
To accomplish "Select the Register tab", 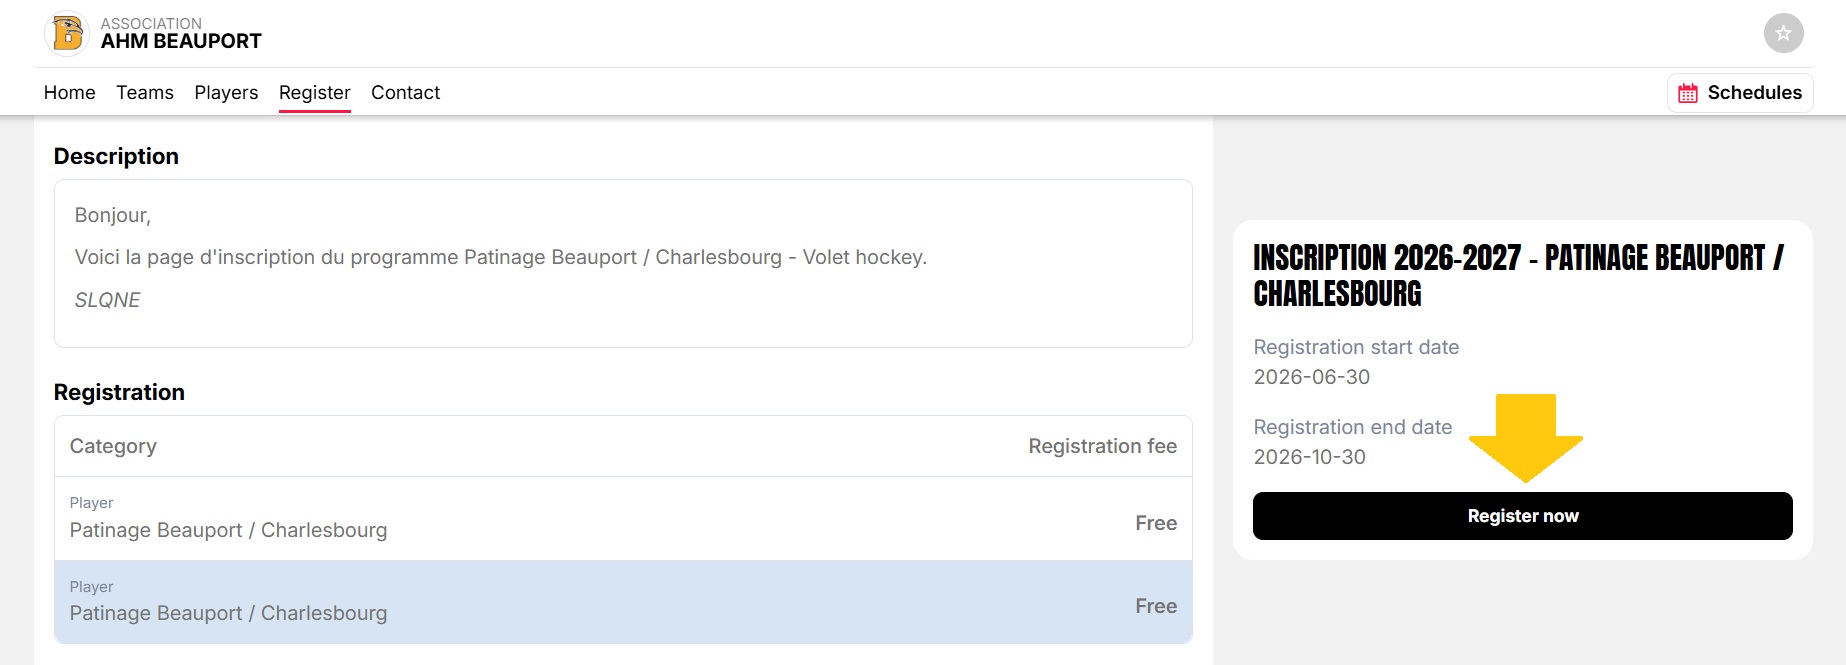I will pyautogui.click(x=315, y=93).
